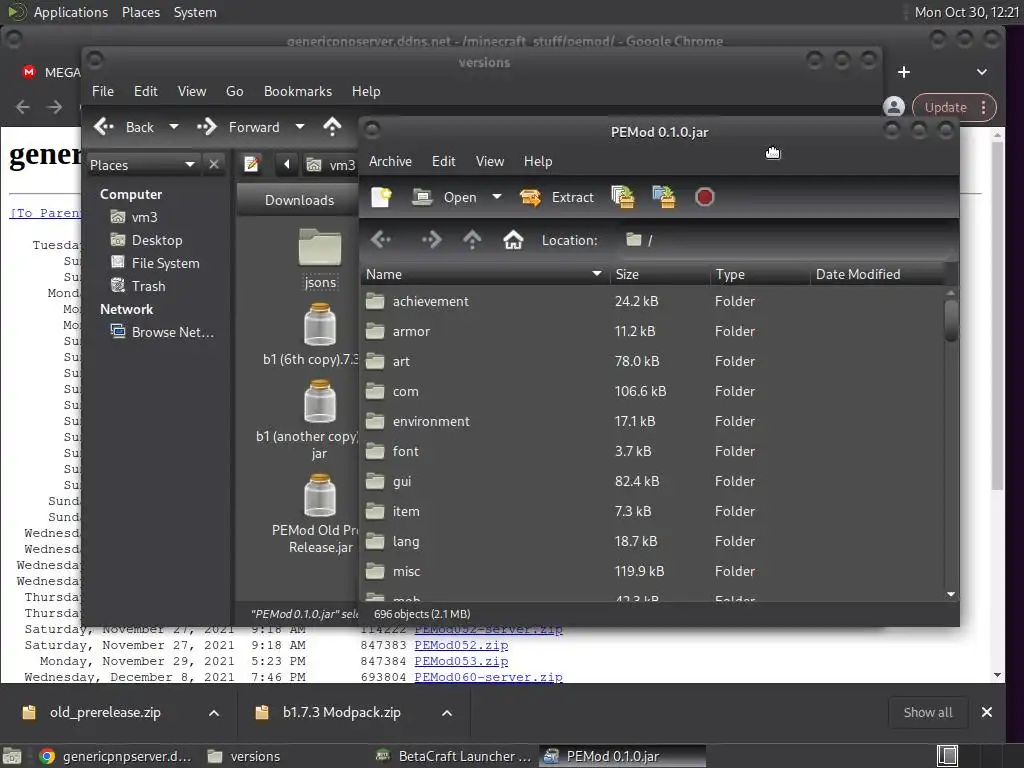Click the vm3 path bar button

tap(331, 165)
